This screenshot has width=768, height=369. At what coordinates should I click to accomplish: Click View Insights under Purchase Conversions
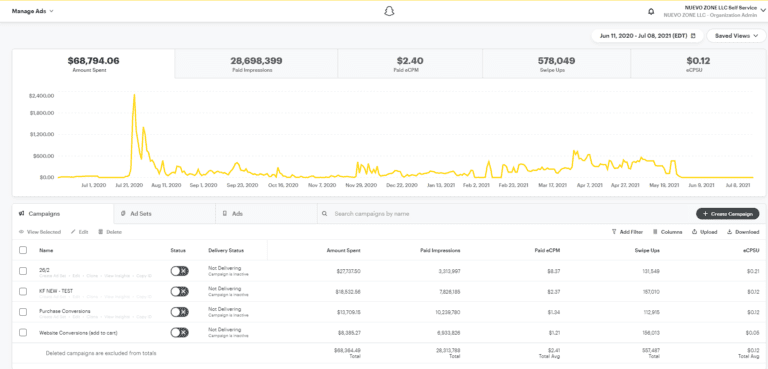click(116, 317)
